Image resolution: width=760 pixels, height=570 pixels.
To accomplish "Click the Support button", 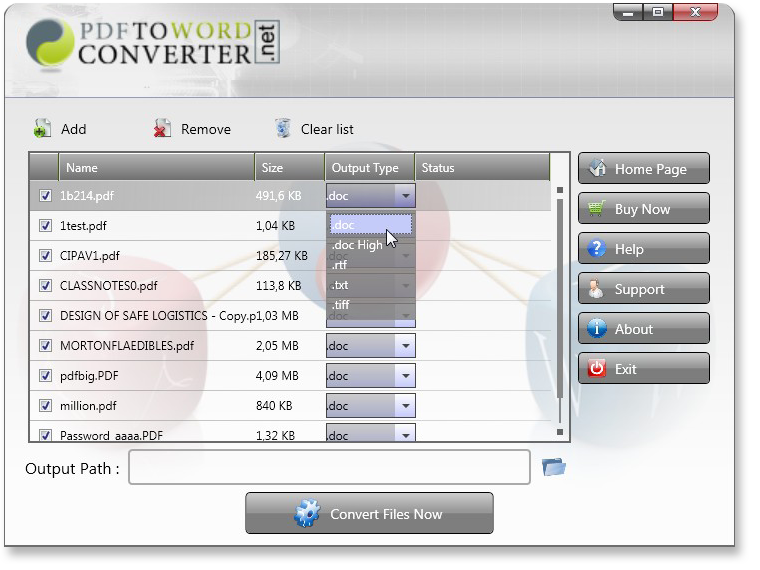I will click(x=644, y=289).
